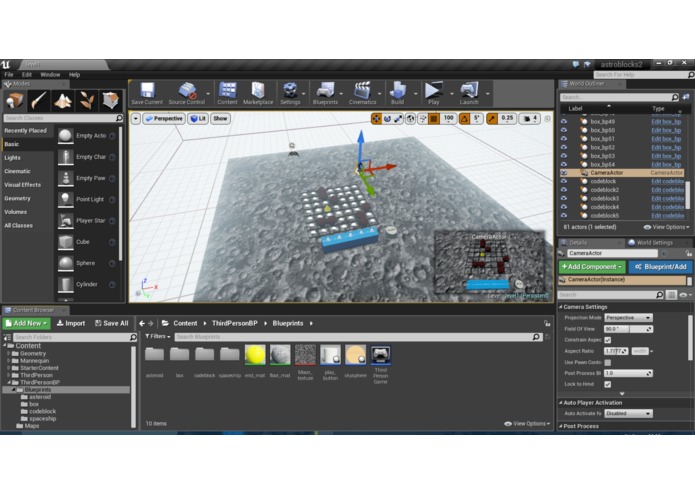The width and height of the screenshot is (695, 494).
Task: Adjust the Field Of View slider field
Action: tap(628, 329)
